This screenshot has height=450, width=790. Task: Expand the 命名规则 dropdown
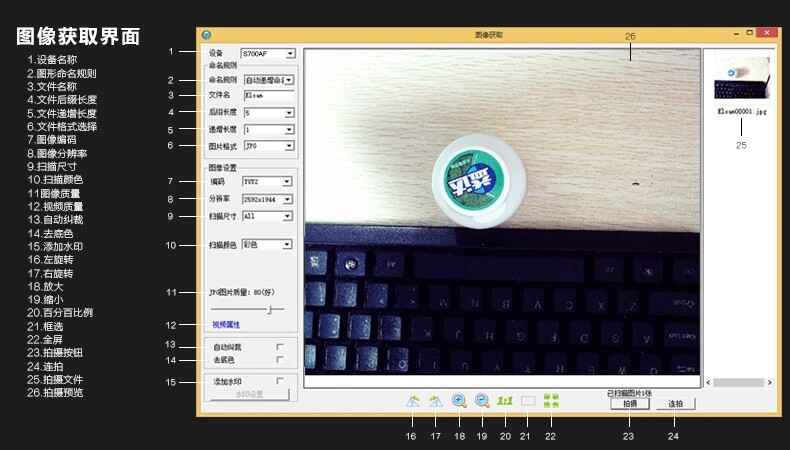[x=269, y=80]
